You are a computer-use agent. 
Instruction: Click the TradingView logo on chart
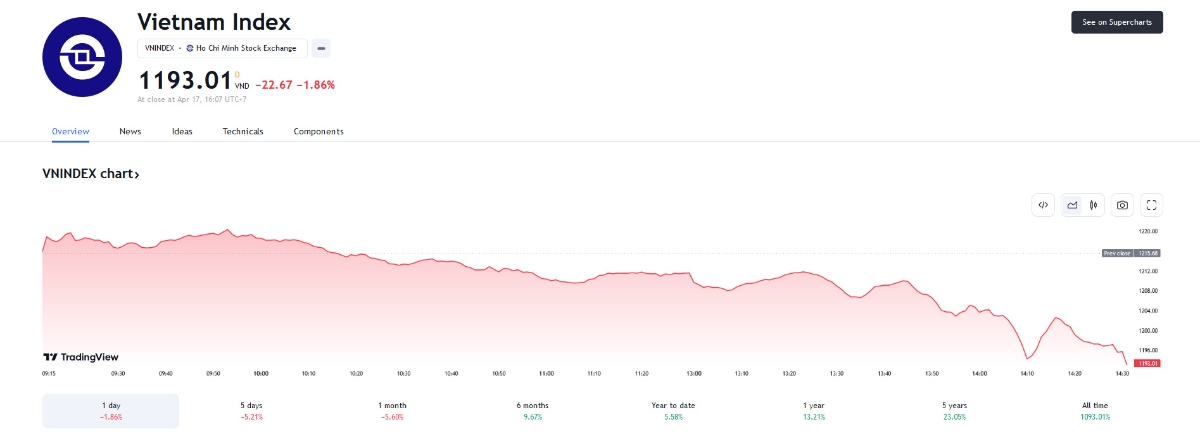tap(80, 357)
